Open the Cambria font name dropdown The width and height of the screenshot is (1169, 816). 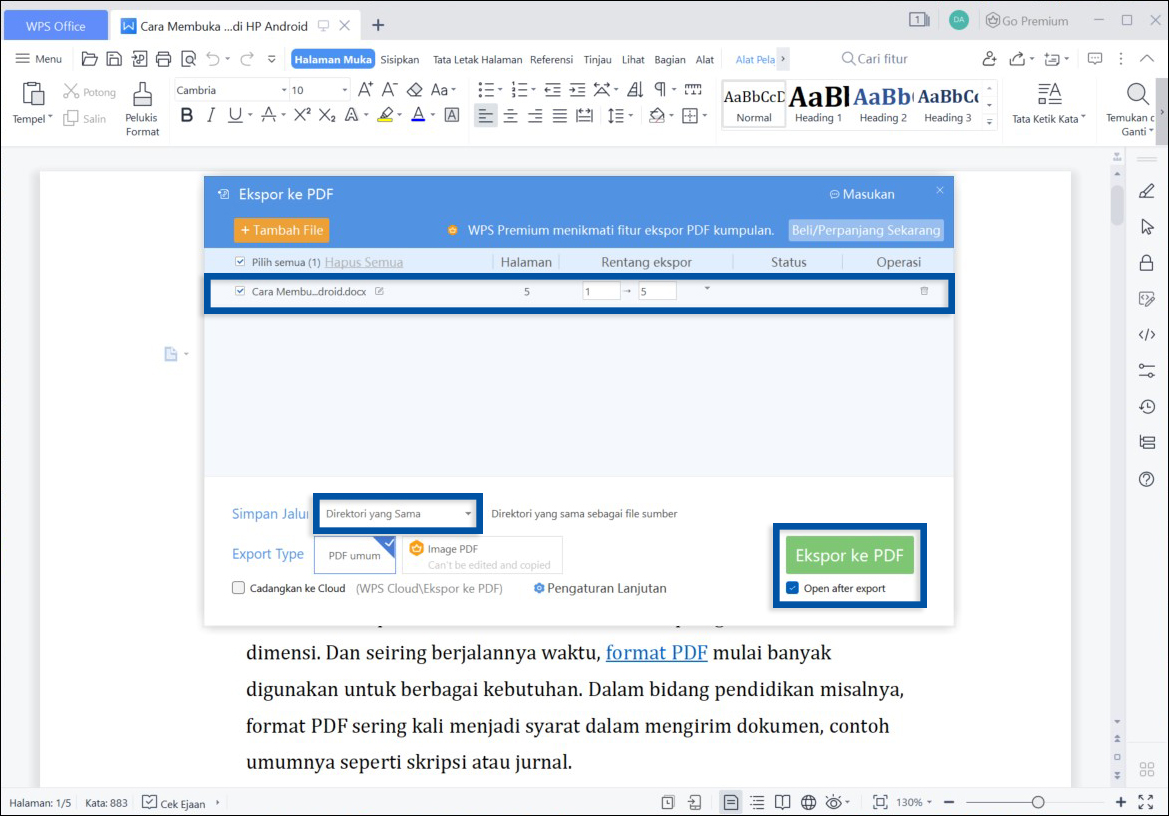tap(284, 89)
